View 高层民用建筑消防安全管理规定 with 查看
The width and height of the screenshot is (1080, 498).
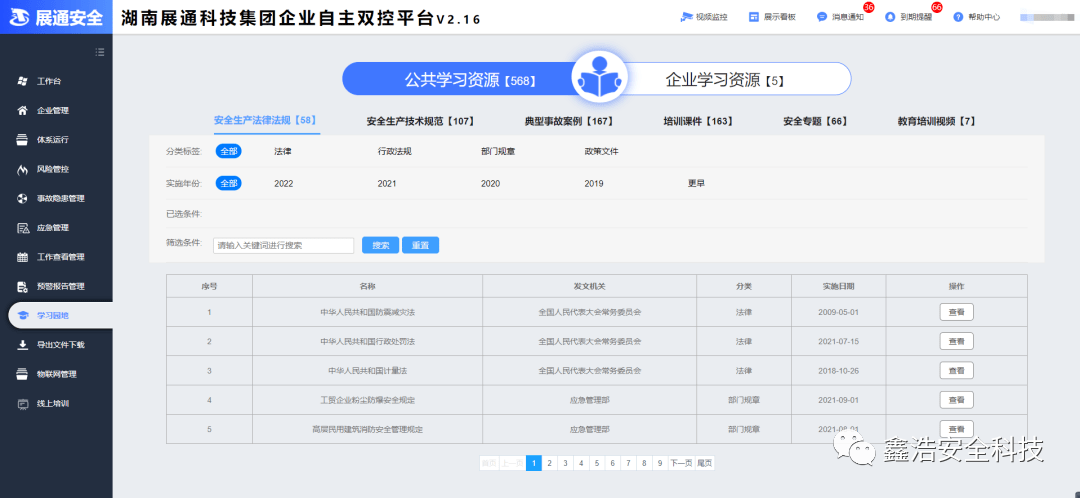tap(956, 428)
